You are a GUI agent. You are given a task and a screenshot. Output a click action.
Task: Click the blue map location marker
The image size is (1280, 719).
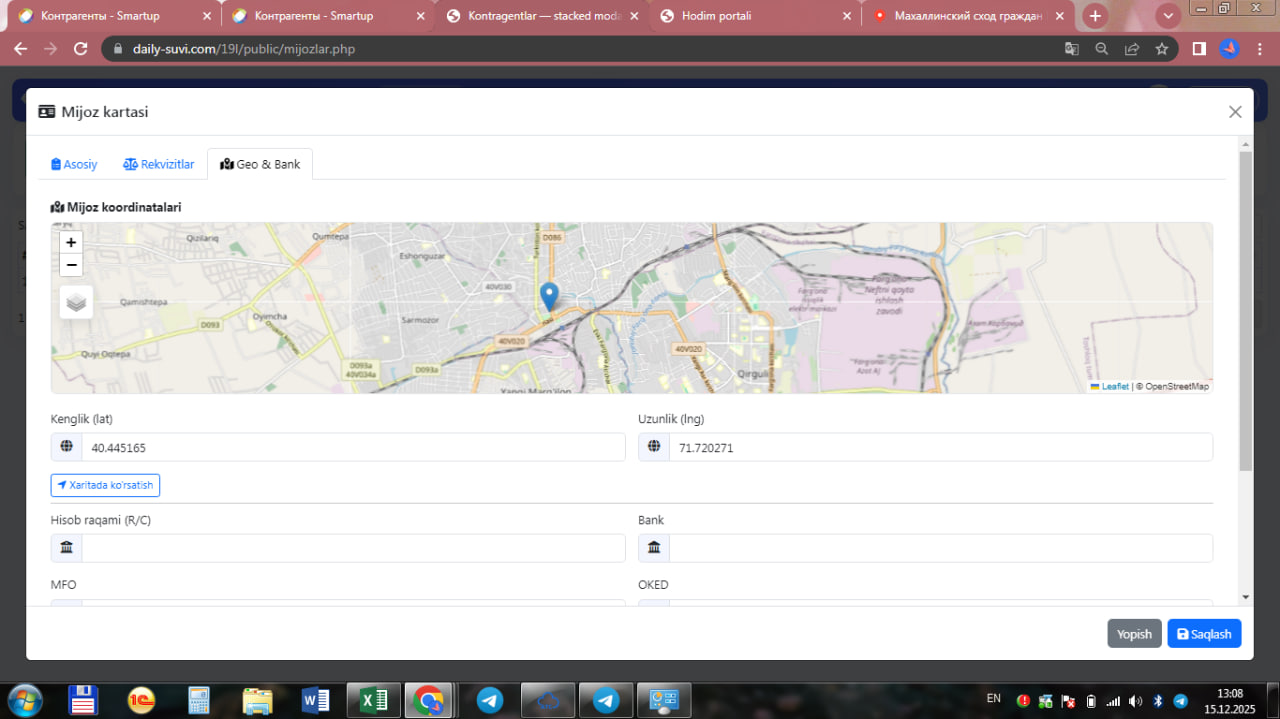549,296
